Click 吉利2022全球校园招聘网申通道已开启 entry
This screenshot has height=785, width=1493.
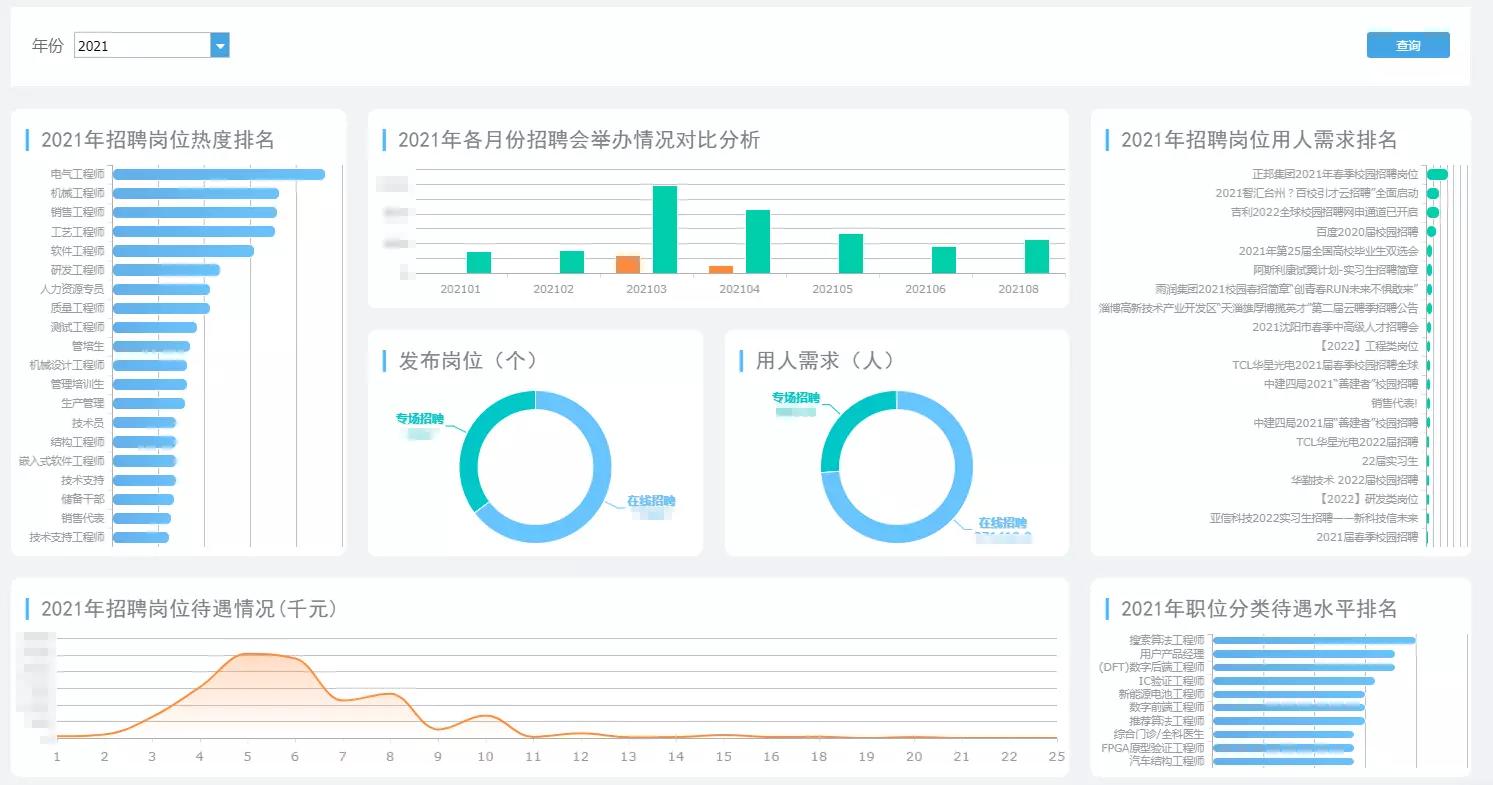(x=1325, y=212)
